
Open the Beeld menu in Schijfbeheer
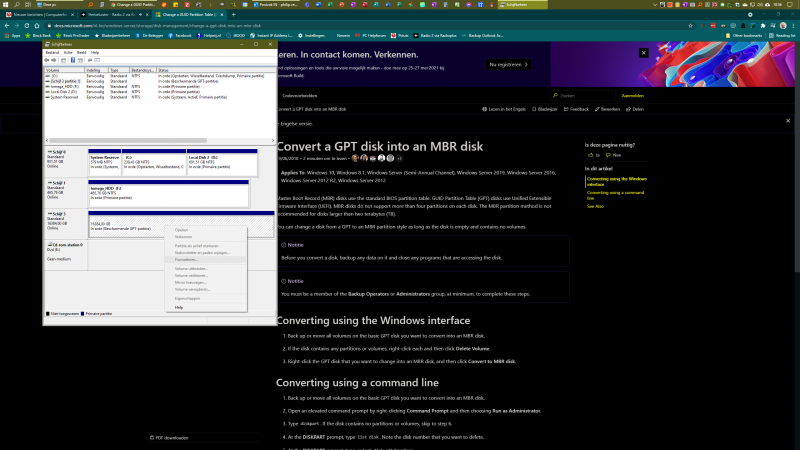(82, 52)
